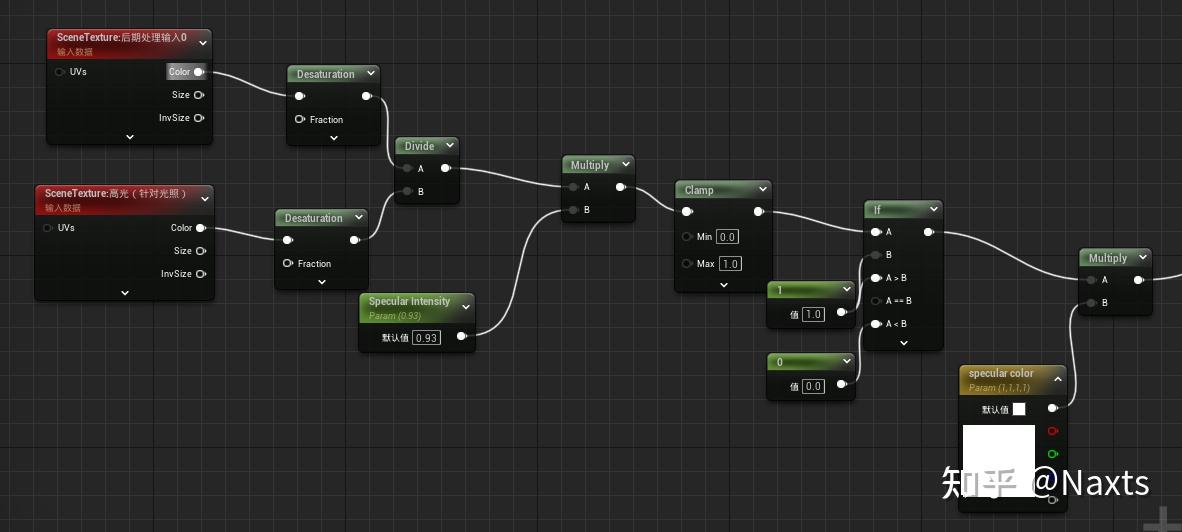The image size is (1182, 532).
Task: Click output pin of Desaturation fed by 高光 texture
Action: click(354, 240)
